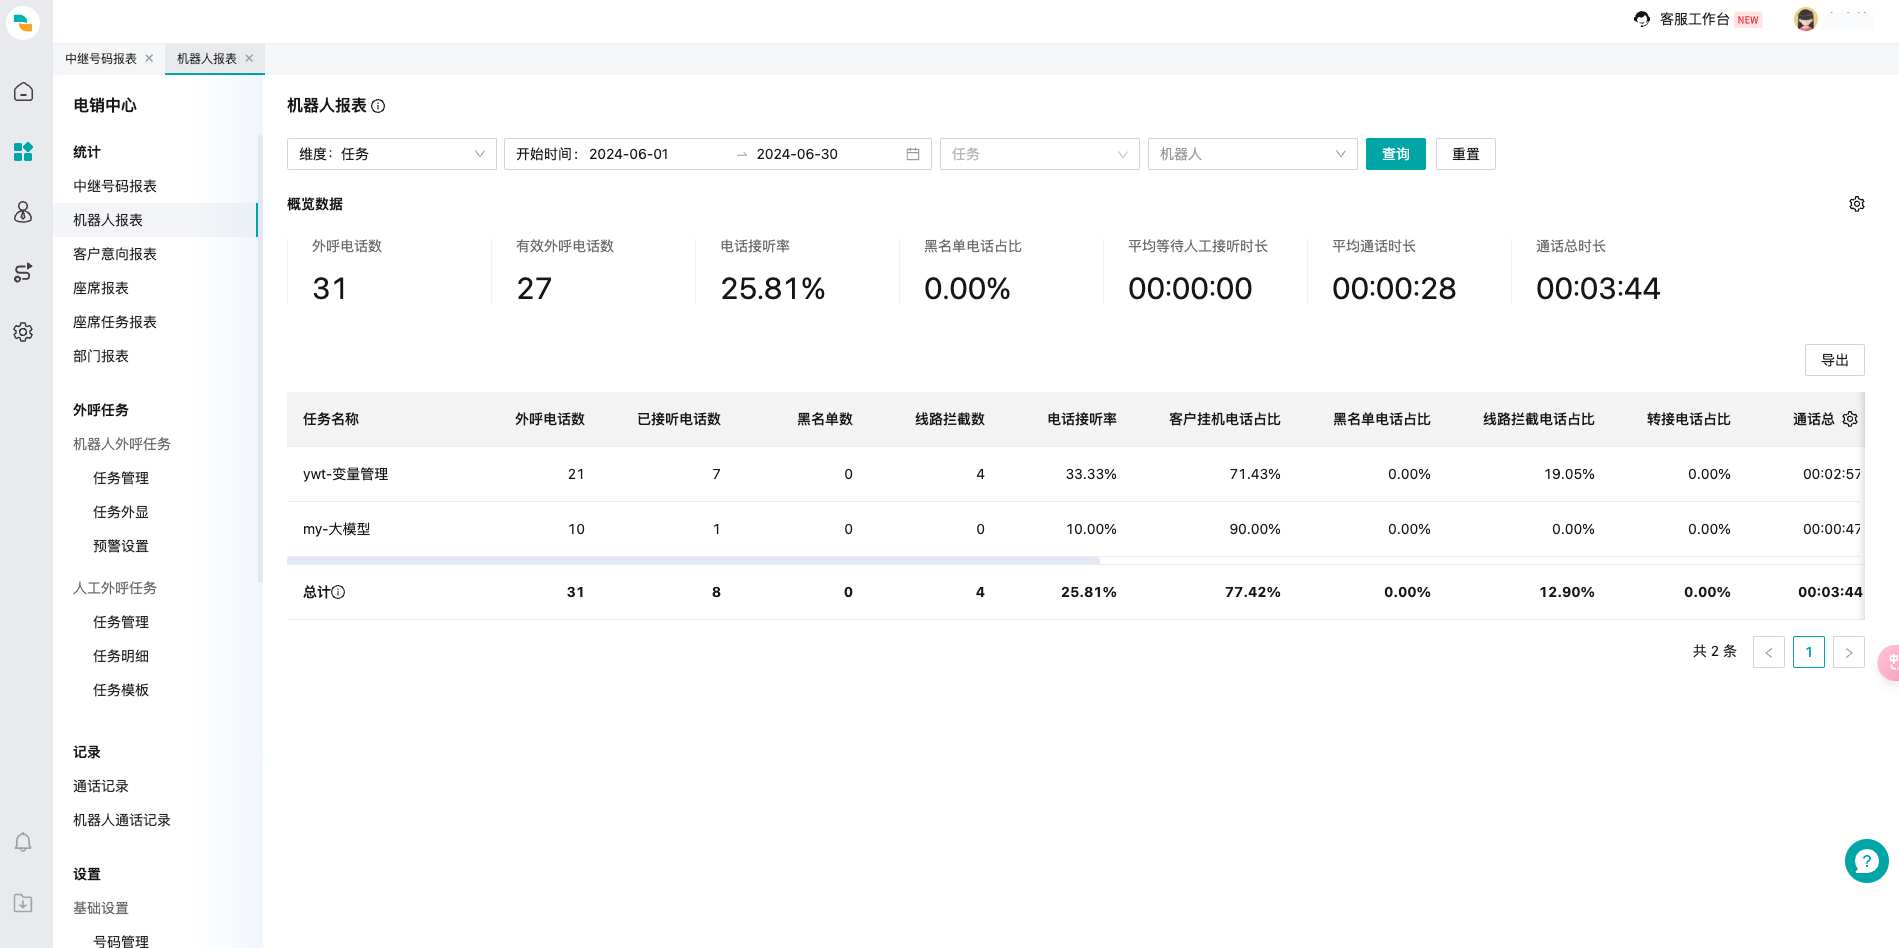Open 预警设置 in sidebar
The width and height of the screenshot is (1899, 948).
click(121, 546)
